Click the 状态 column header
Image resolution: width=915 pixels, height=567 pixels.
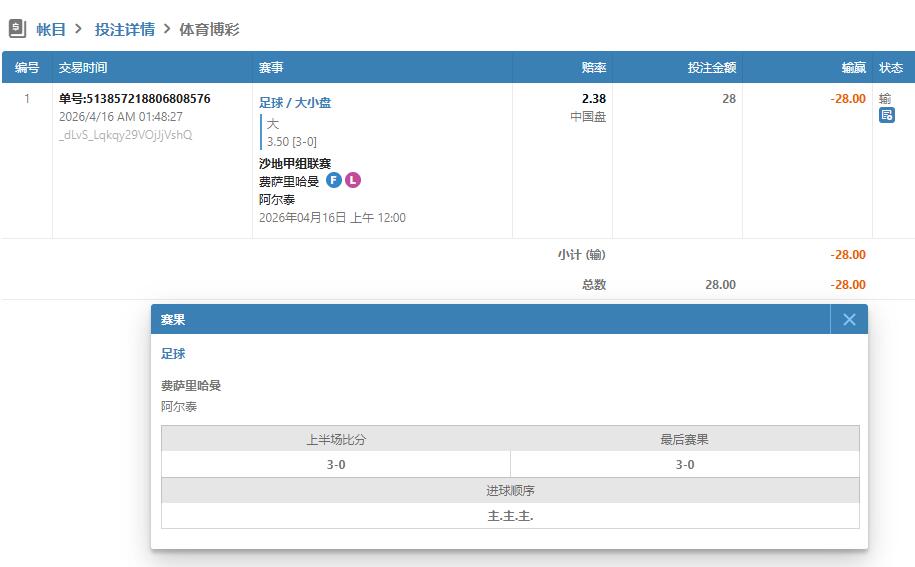pos(890,68)
